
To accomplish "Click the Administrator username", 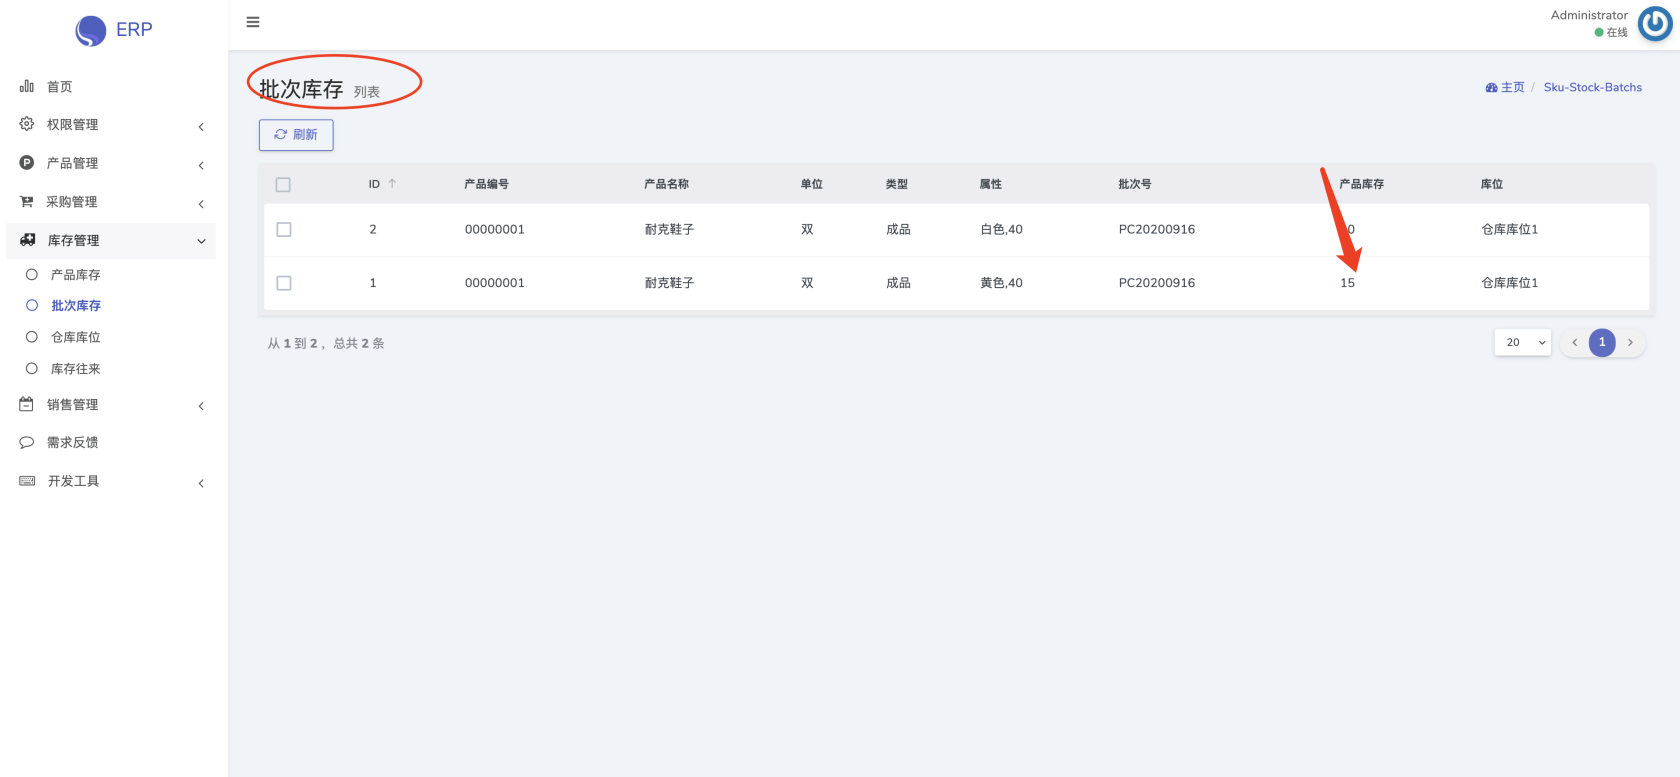I will [x=1589, y=15].
